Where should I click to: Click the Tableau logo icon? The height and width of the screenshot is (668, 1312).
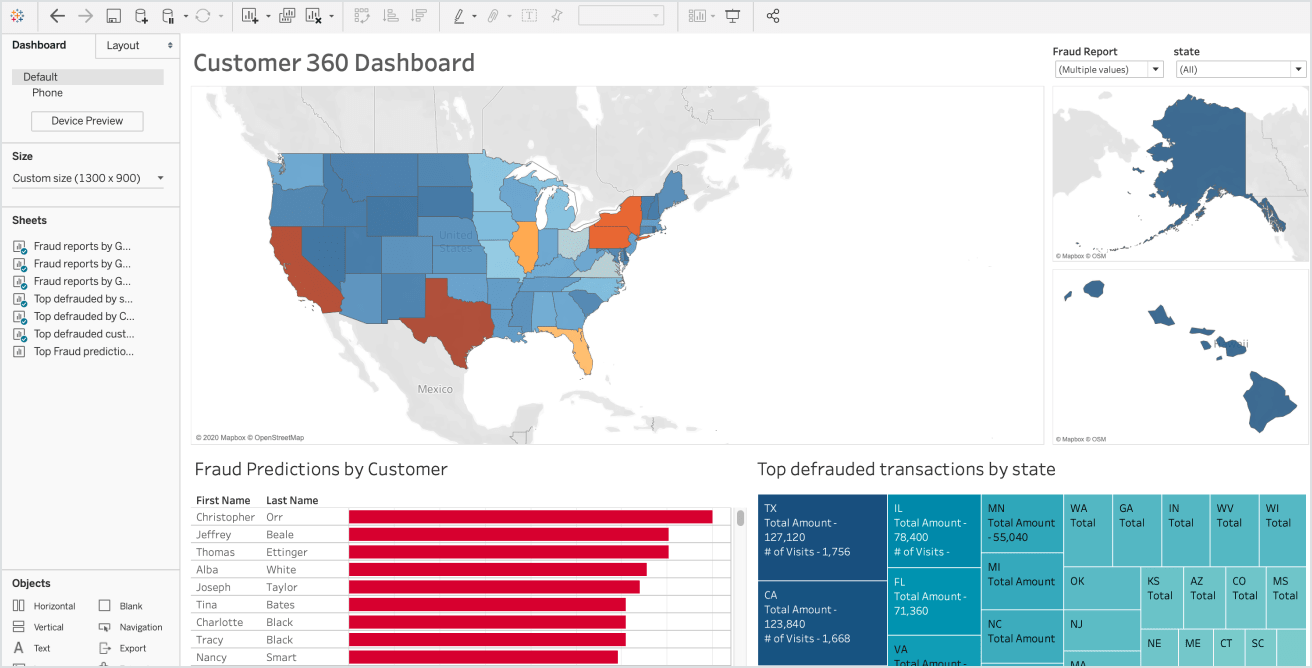point(17,16)
